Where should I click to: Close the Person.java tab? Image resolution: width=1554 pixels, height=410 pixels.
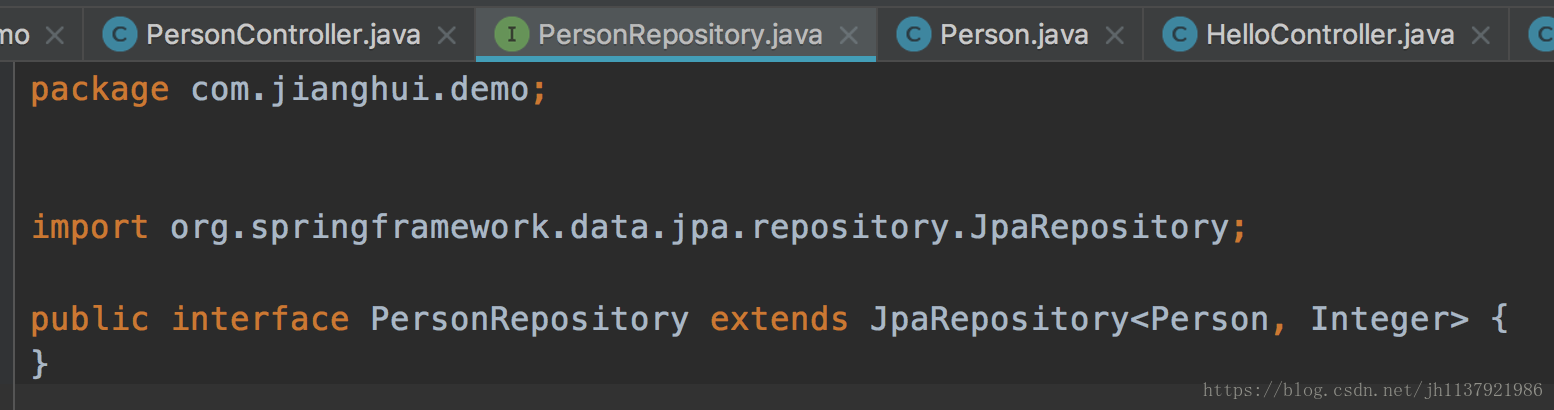point(1115,36)
